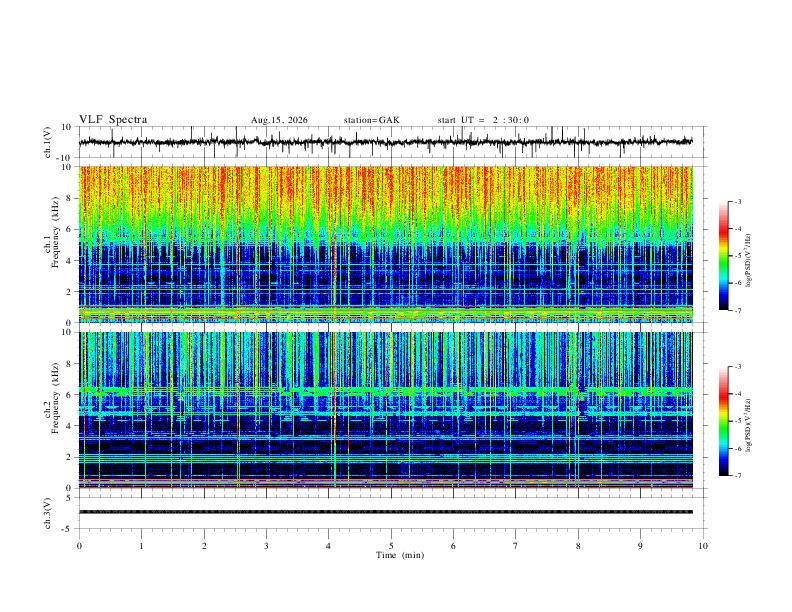Click the ch.3(V) axis label
This screenshot has height=612, width=792.
(48, 513)
